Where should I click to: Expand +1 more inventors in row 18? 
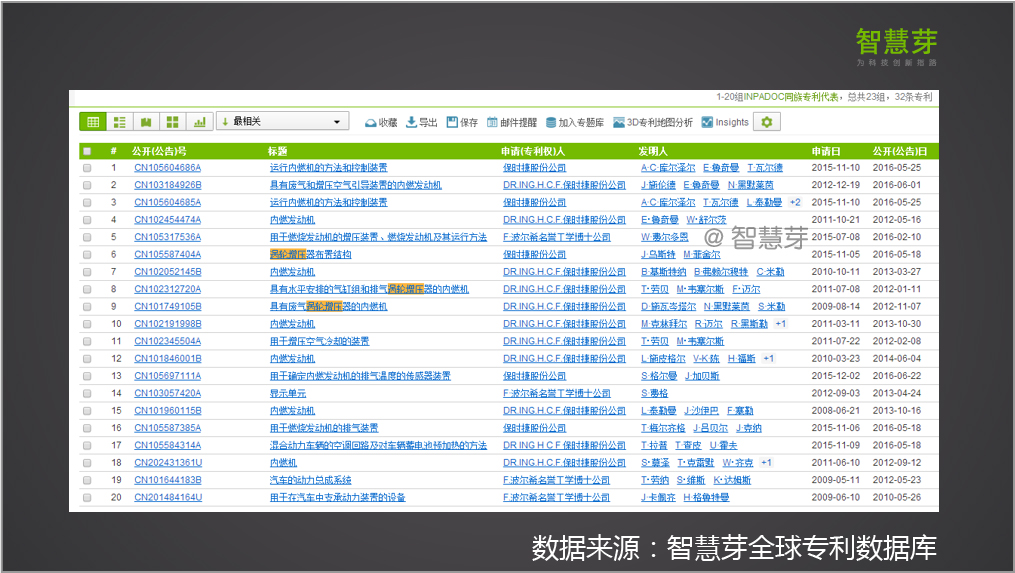coord(766,463)
